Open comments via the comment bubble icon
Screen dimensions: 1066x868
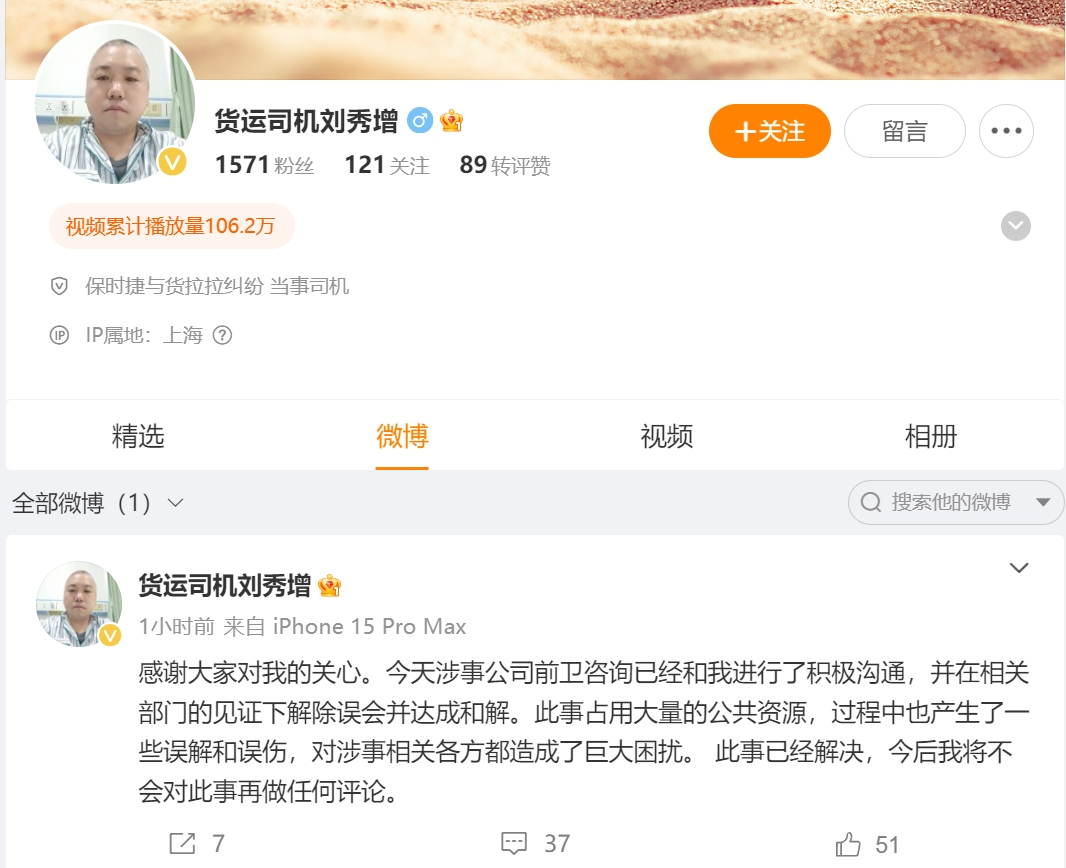tap(514, 843)
